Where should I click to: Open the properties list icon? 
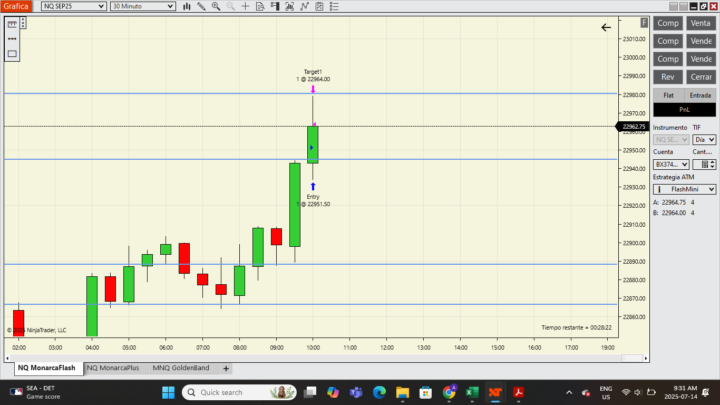point(334,6)
